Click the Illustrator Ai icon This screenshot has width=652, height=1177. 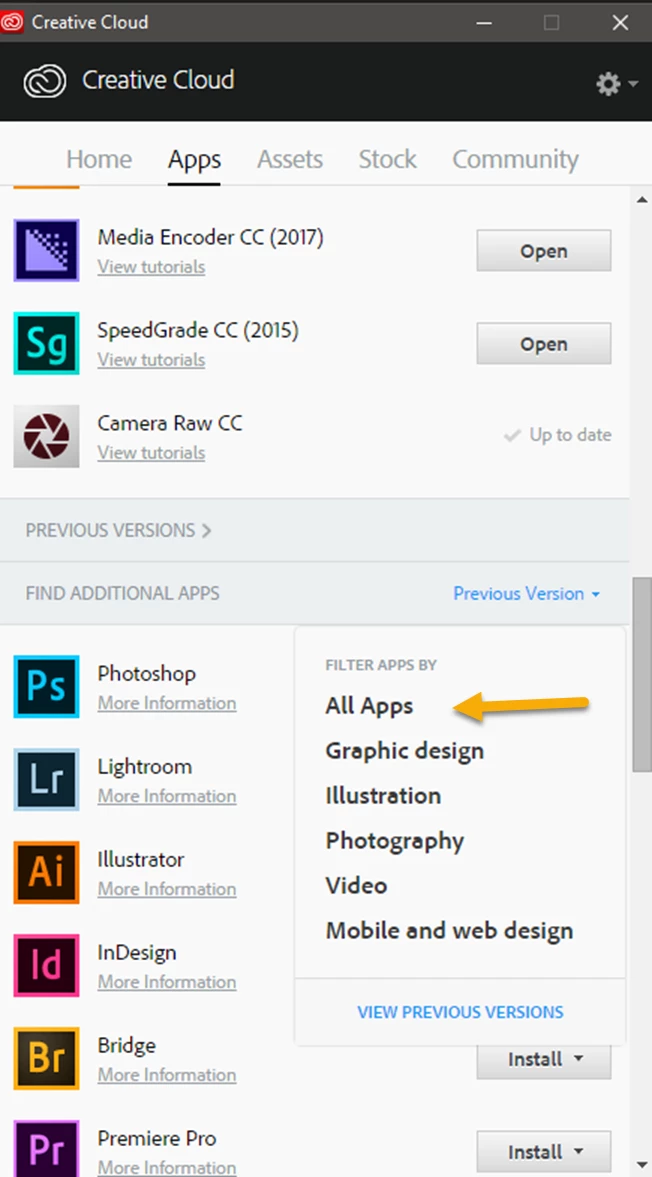[x=47, y=873]
